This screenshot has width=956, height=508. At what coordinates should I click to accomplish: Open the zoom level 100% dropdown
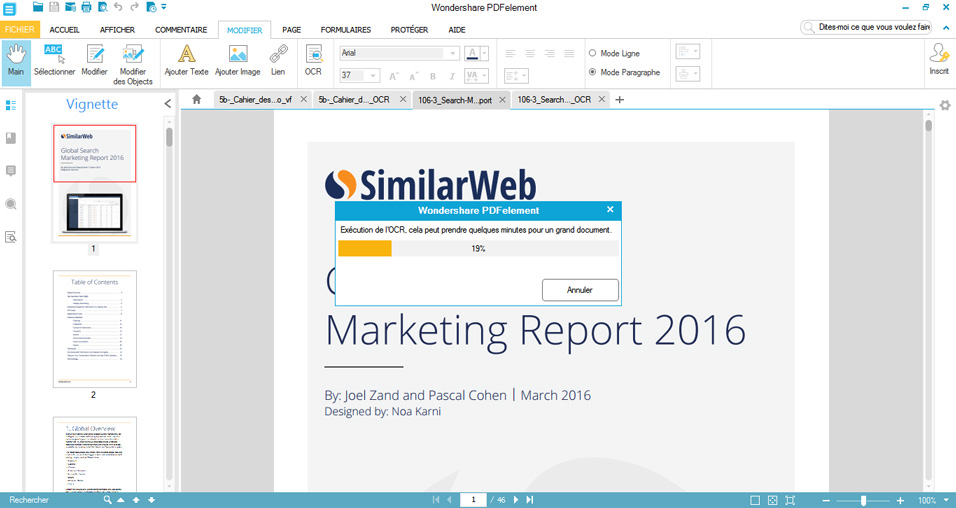pos(946,500)
